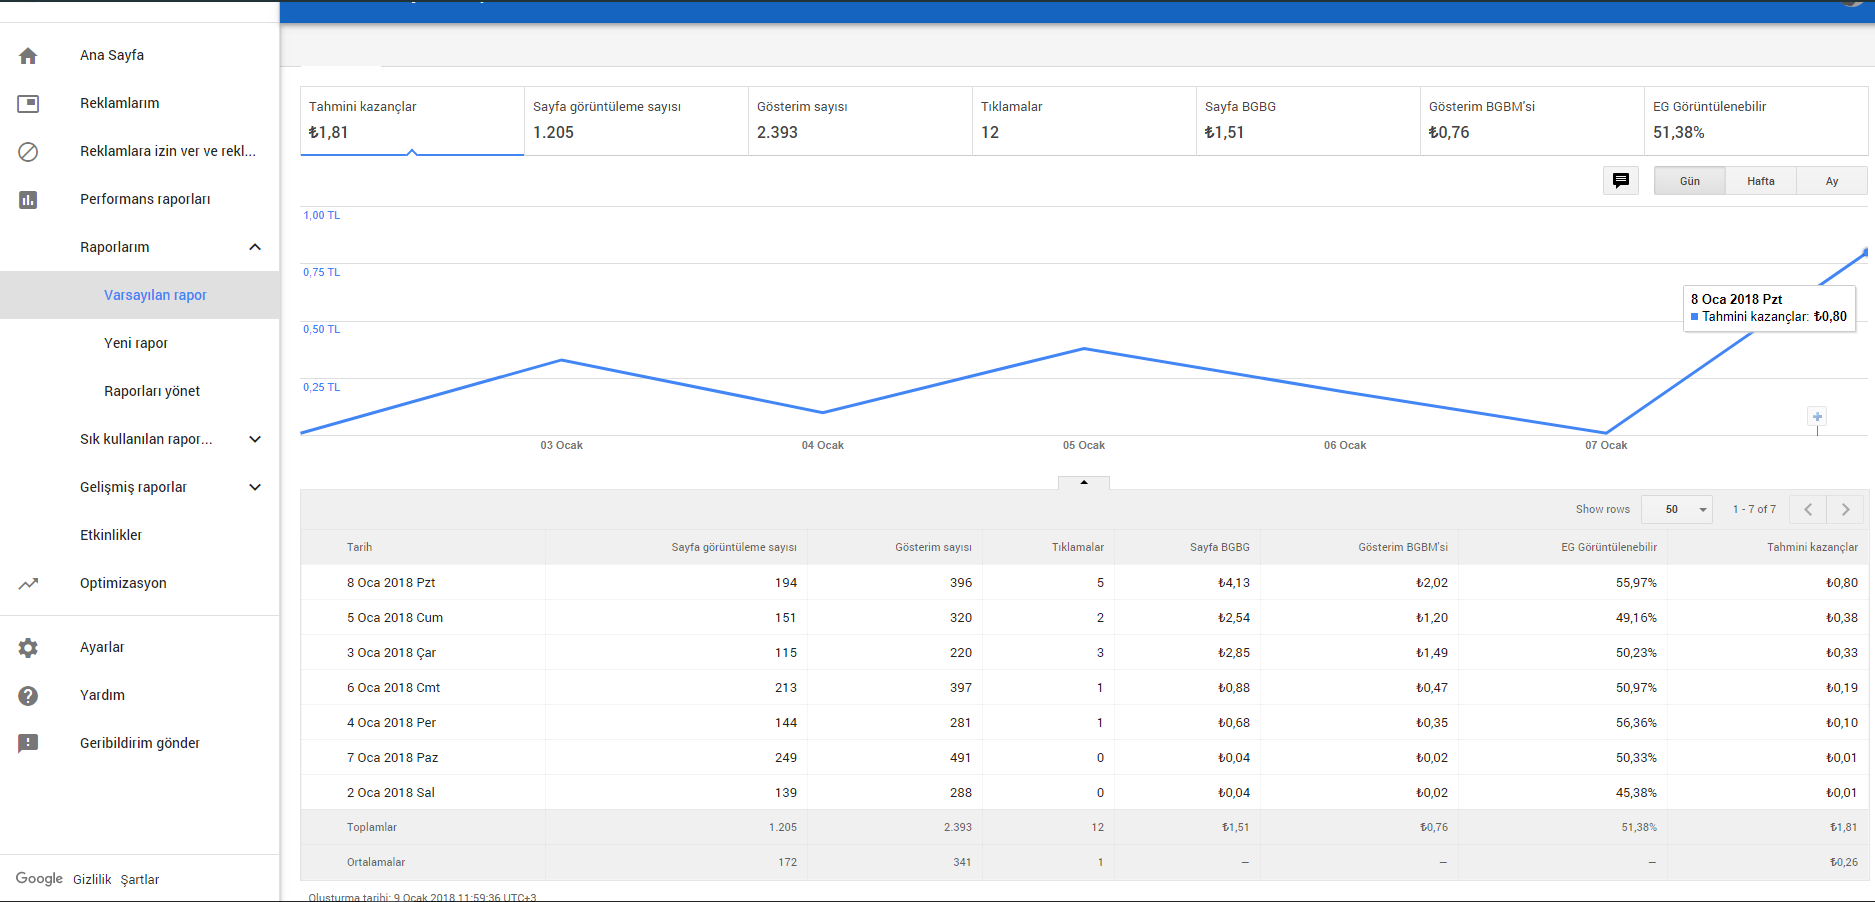Click the Yardım question mark icon
The width and height of the screenshot is (1875, 902).
[28, 696]
